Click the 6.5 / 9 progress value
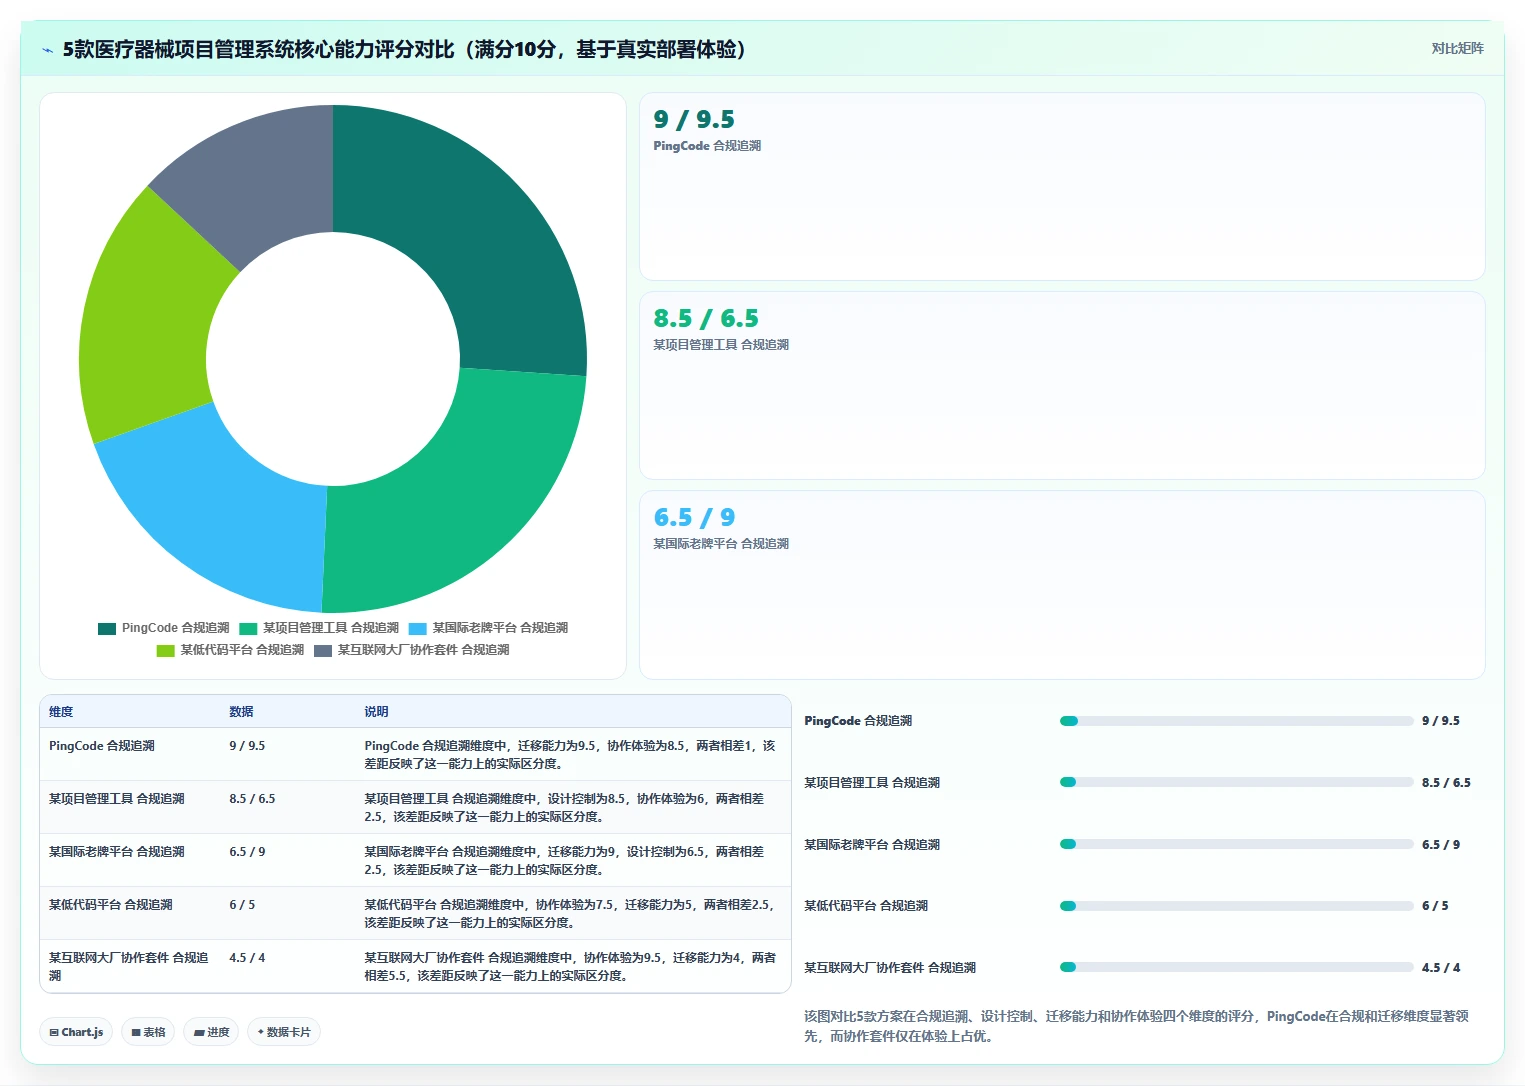Image resolution: width=1525 pixels, height=1086 pixels. (1441, 845)
